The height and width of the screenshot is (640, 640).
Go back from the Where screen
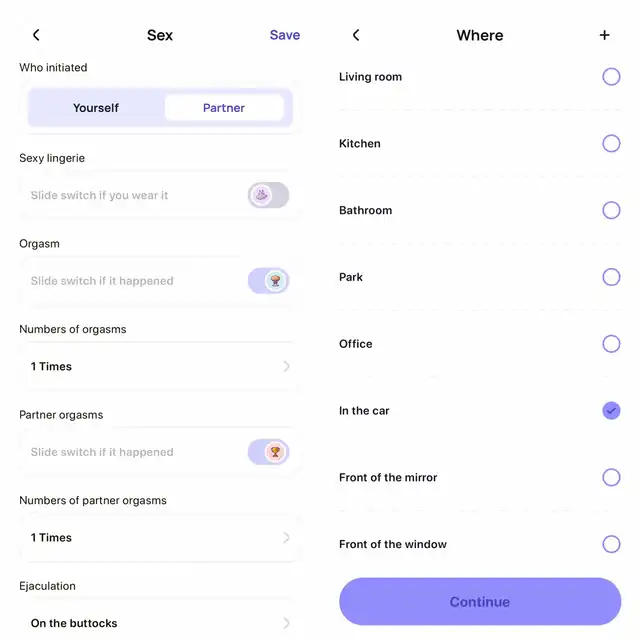(356, 35)
